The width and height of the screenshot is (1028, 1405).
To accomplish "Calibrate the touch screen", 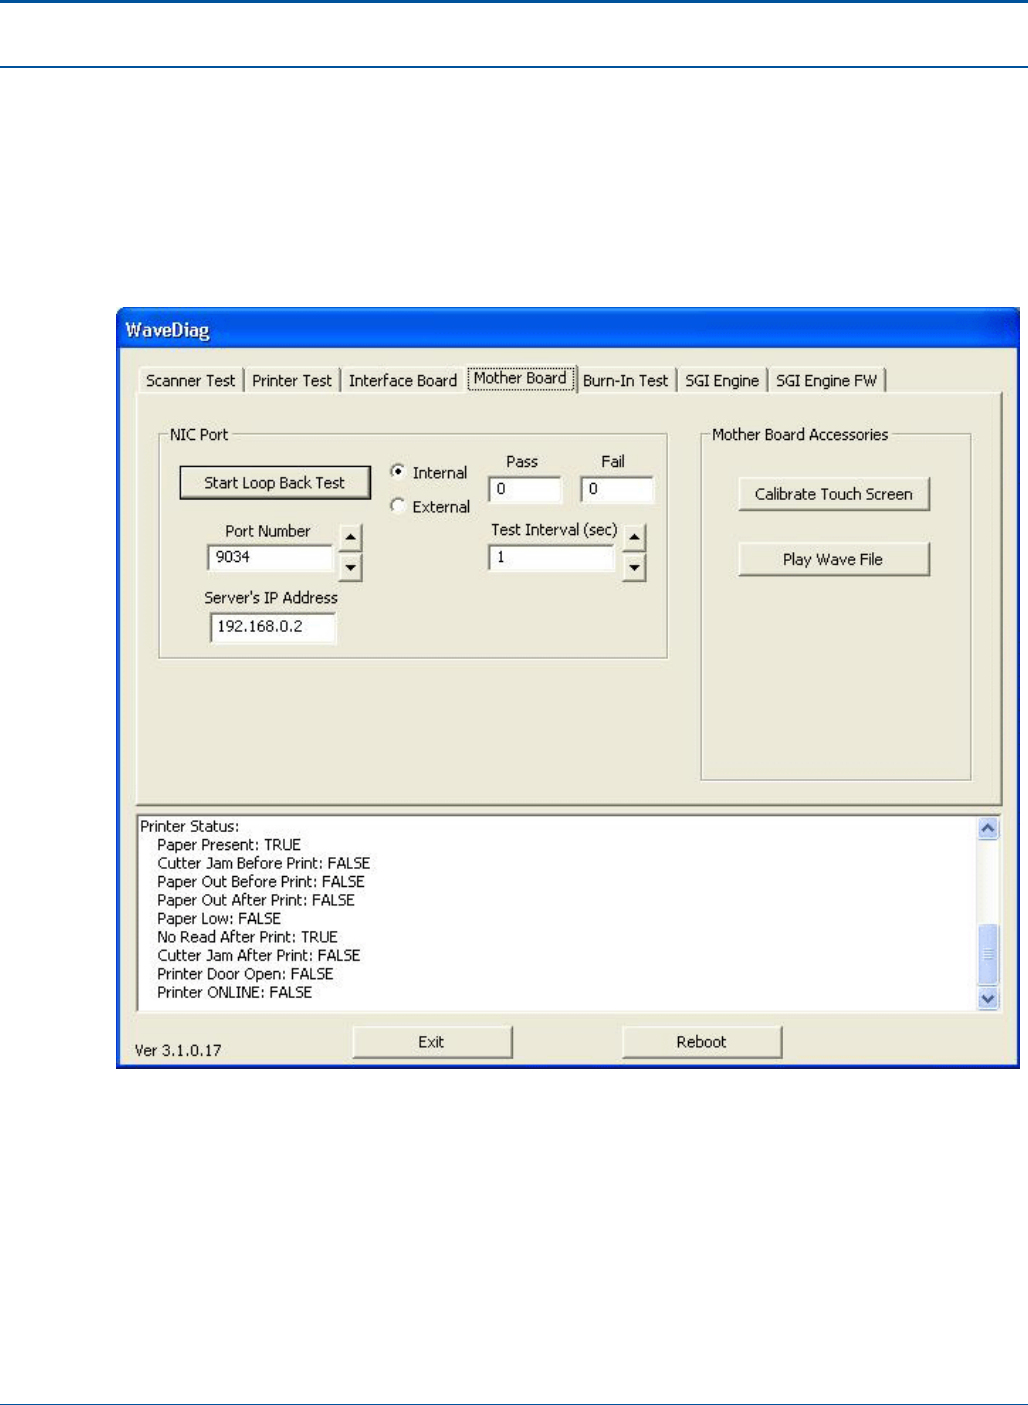I will [834, 494].
